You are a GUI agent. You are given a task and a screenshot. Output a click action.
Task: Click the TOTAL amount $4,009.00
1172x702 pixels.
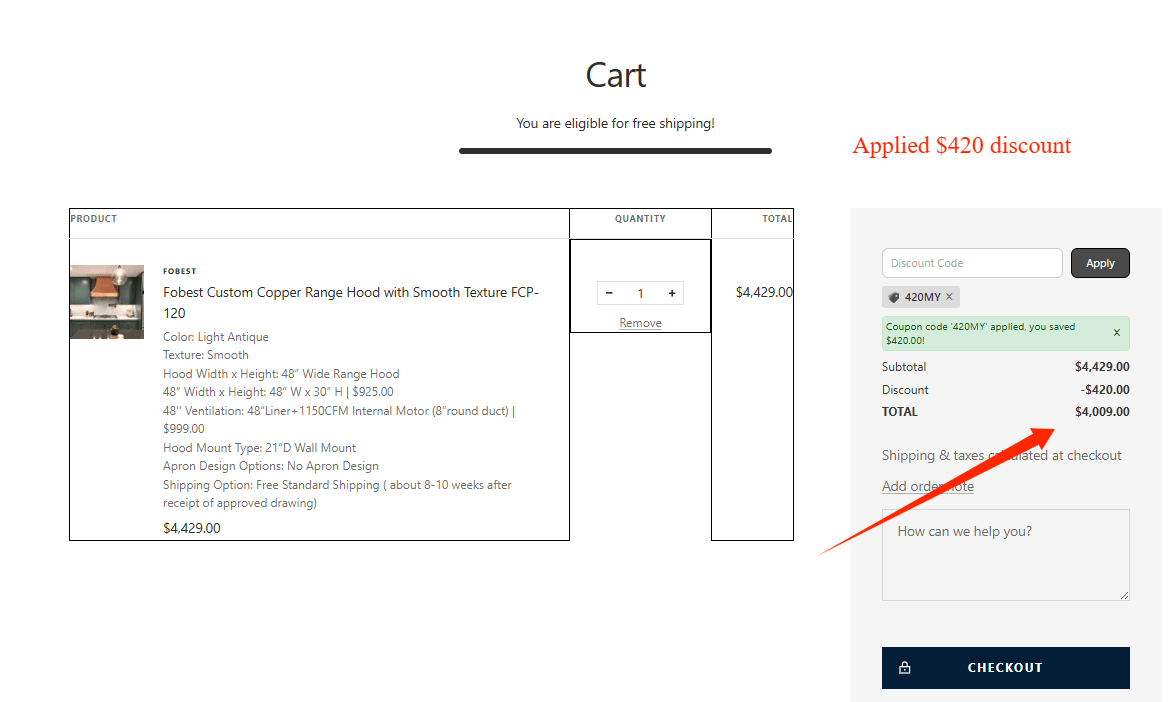click(x=1102, y=412)
